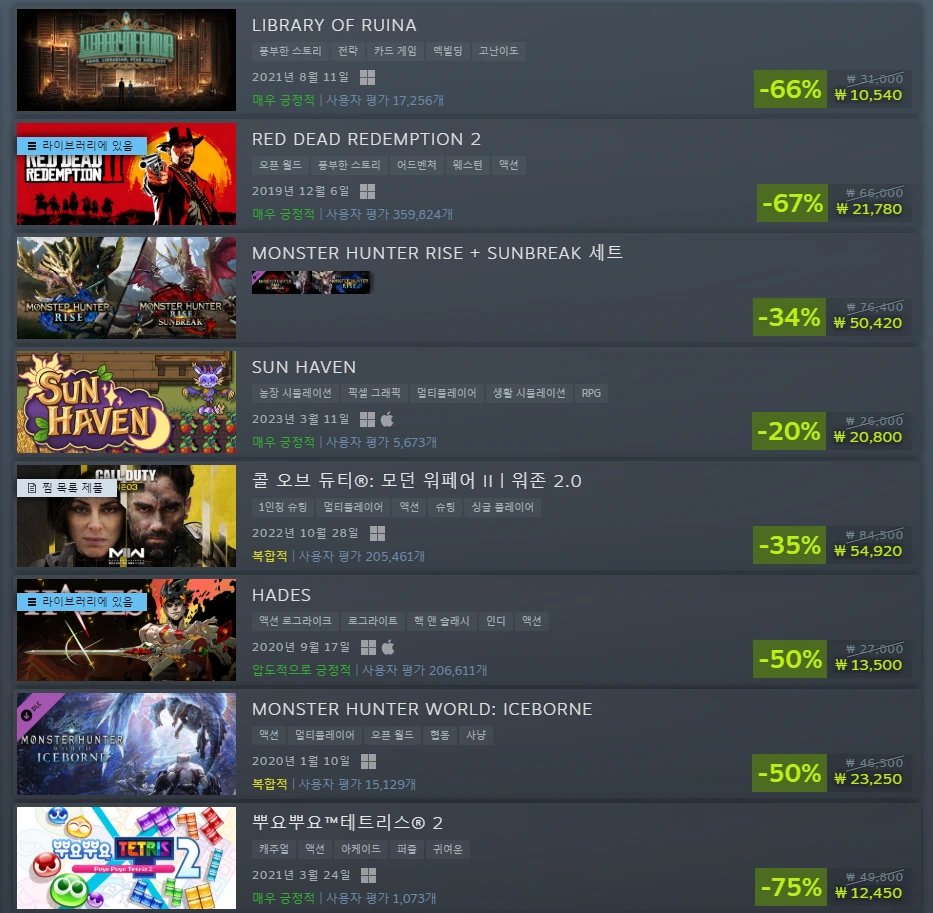
Task: Click the 라이브러리에 있음 badge on Hades
Action: pyautogui.click(x=82, y=602)
